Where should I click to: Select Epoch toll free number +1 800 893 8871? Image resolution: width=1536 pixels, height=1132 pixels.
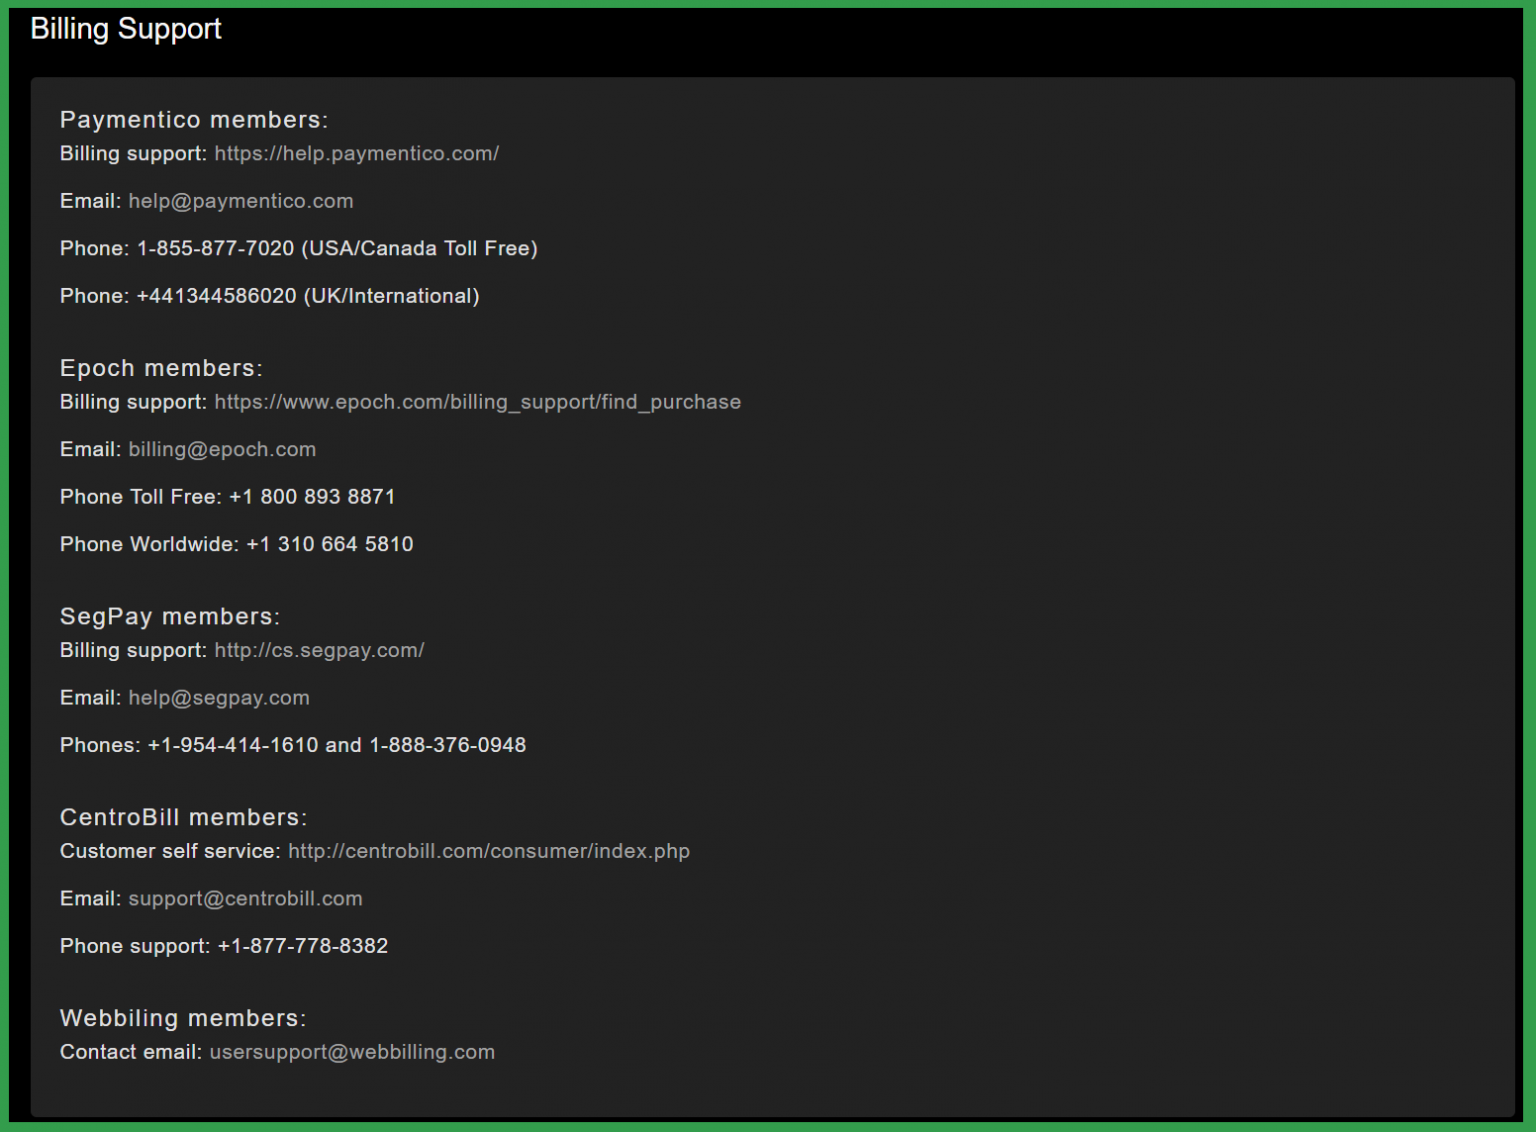click(x=312, y=497)
